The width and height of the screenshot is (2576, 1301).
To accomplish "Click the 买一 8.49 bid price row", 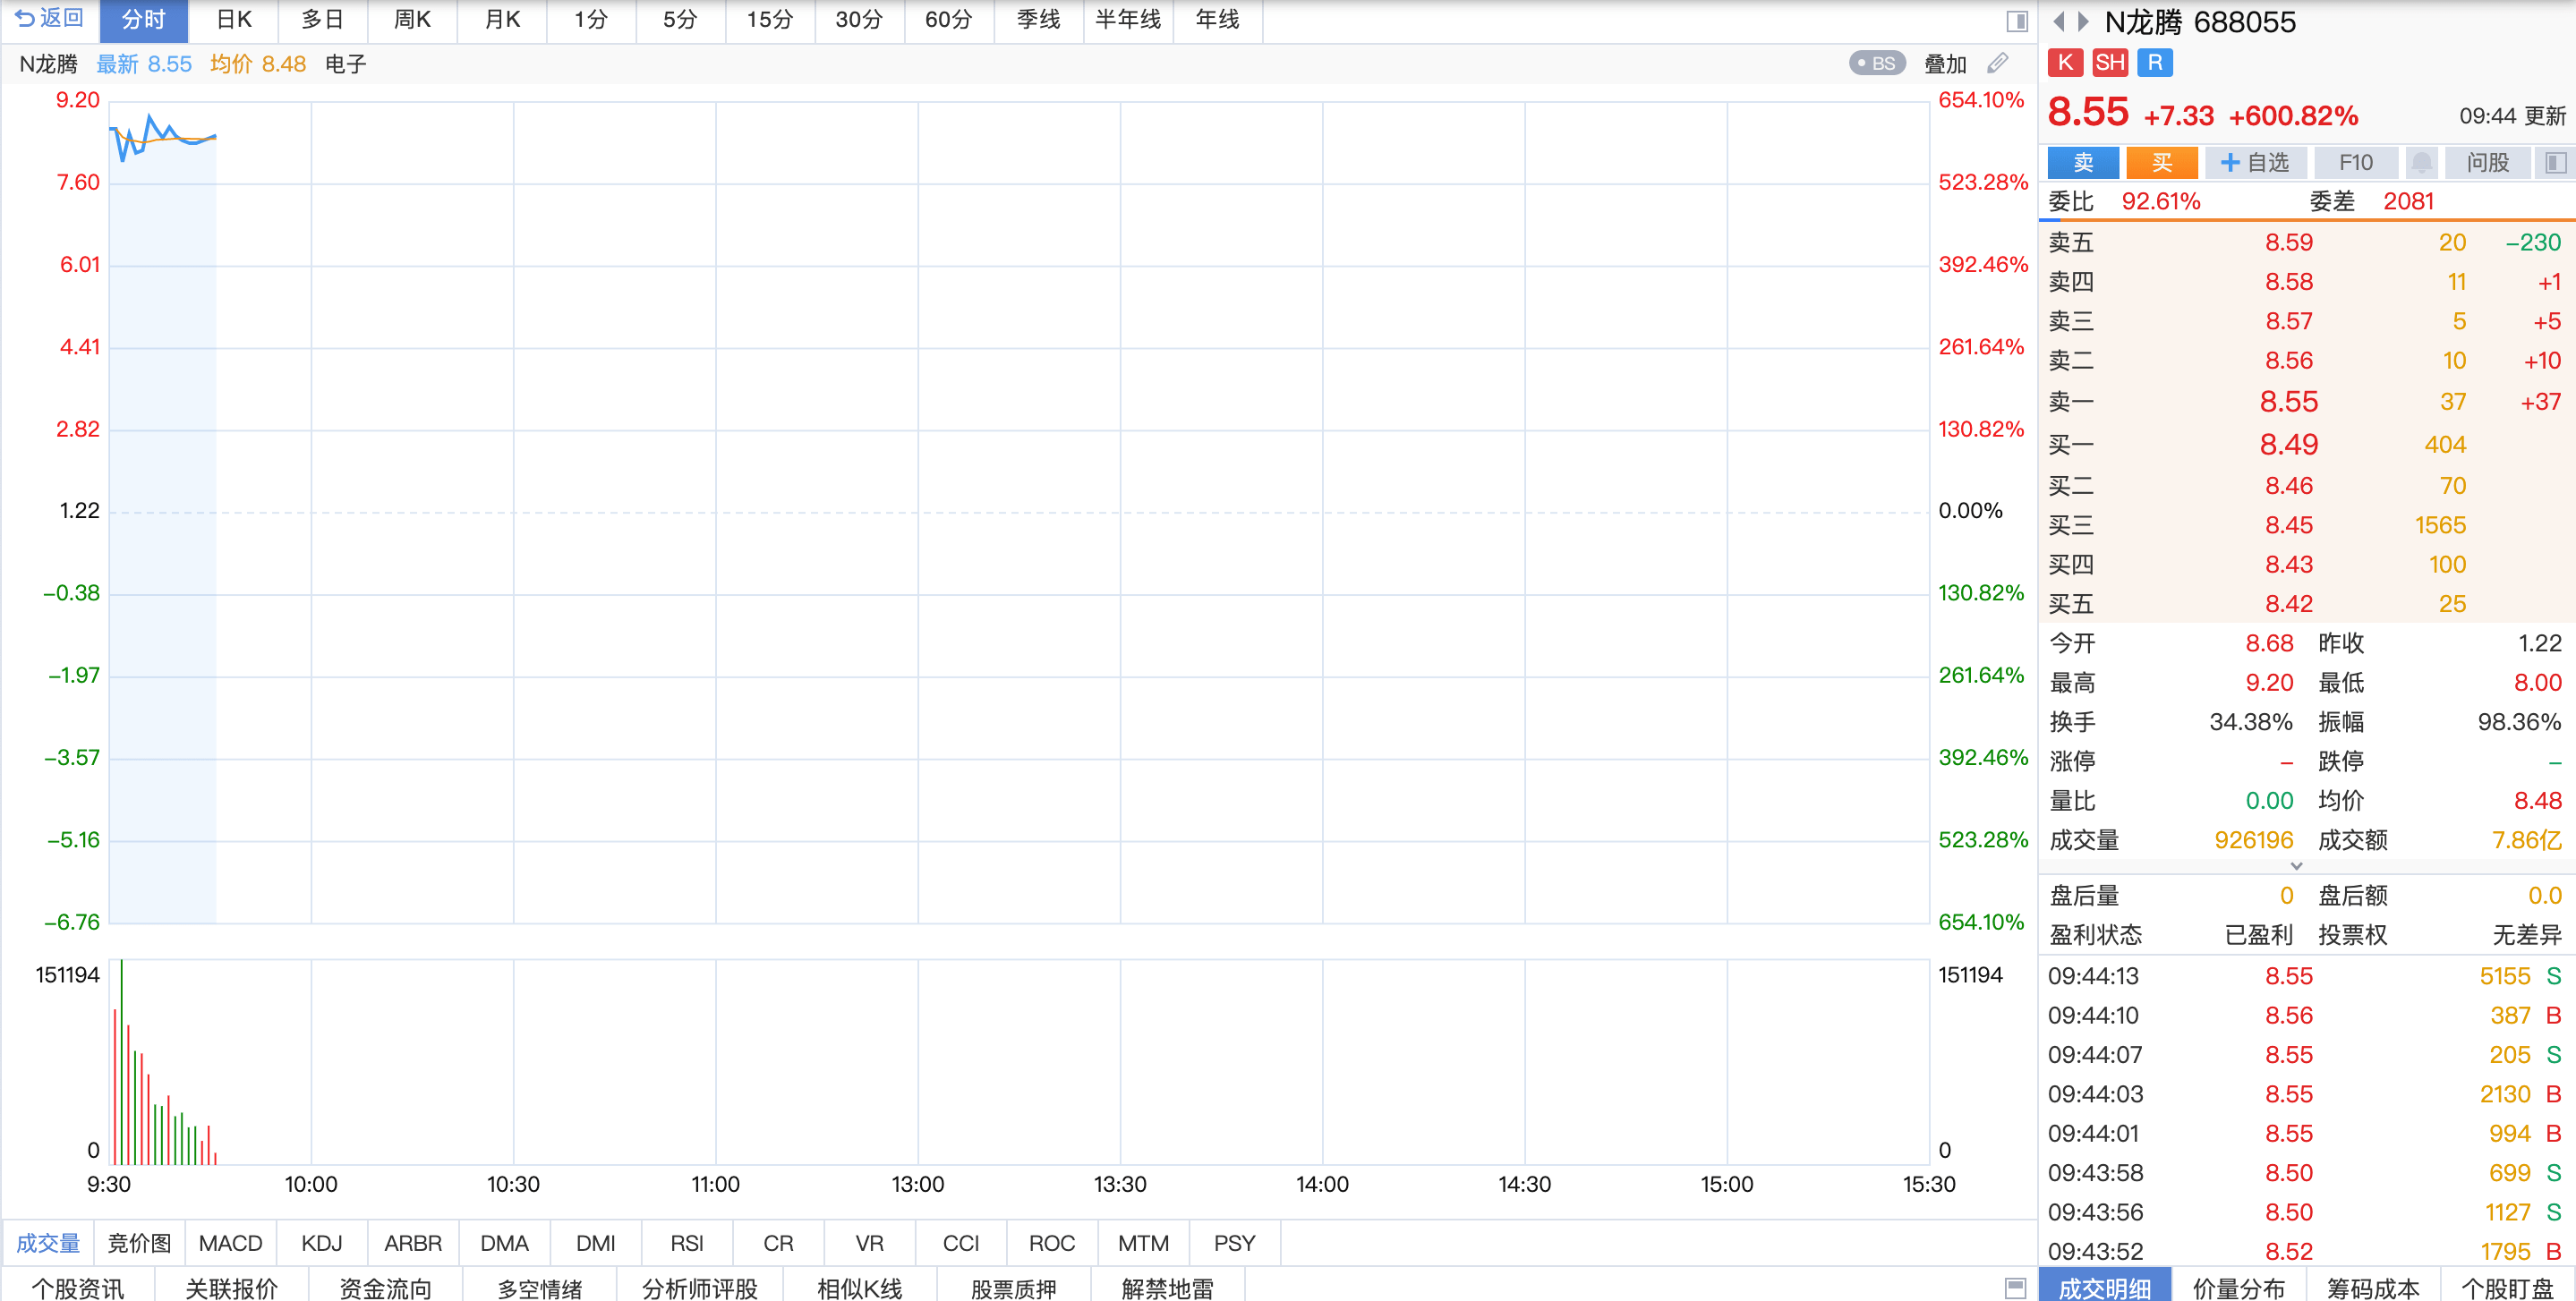I will click(2306, 444).
